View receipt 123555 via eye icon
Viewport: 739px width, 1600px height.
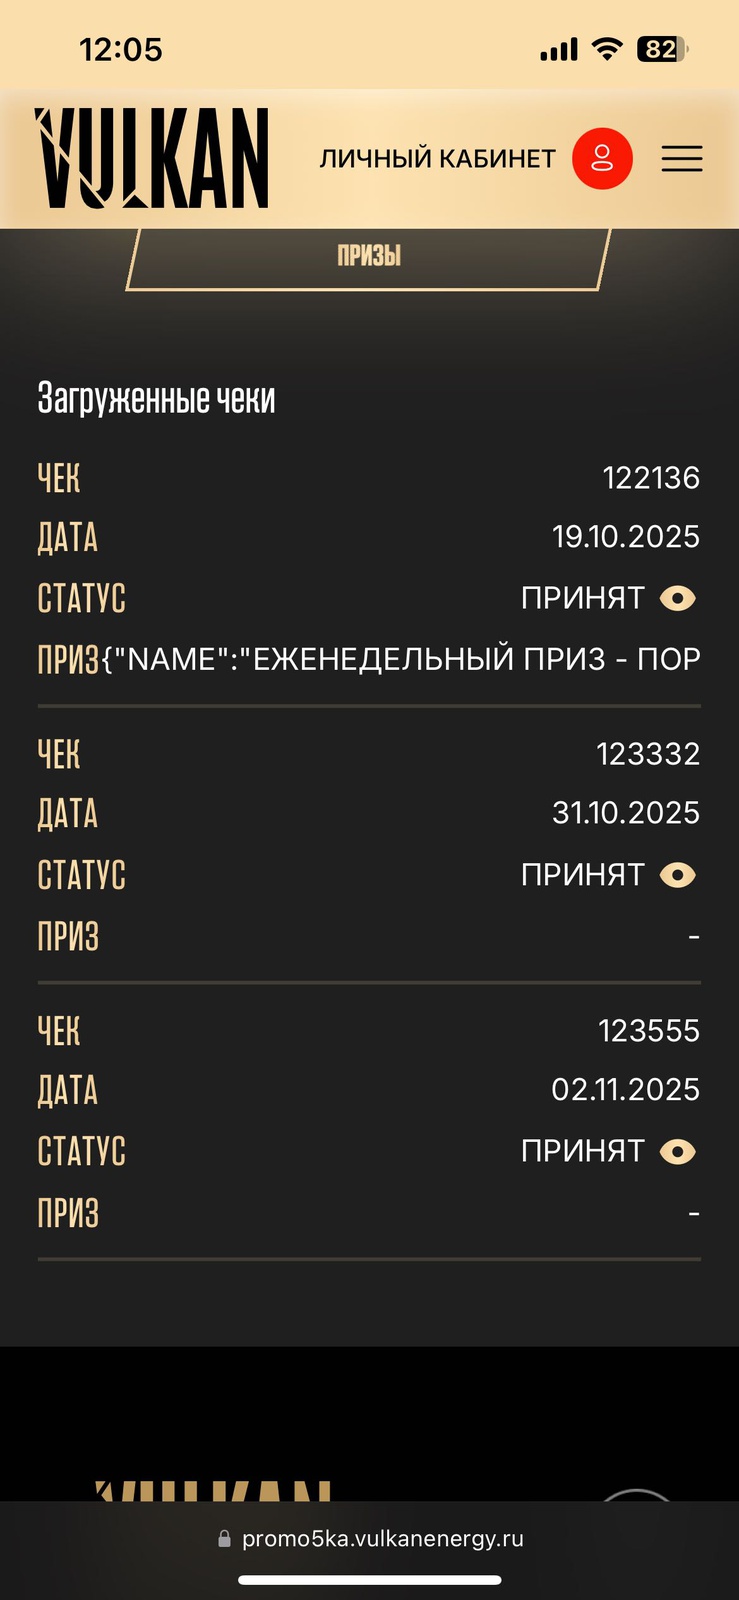(x=678, y=1152)
